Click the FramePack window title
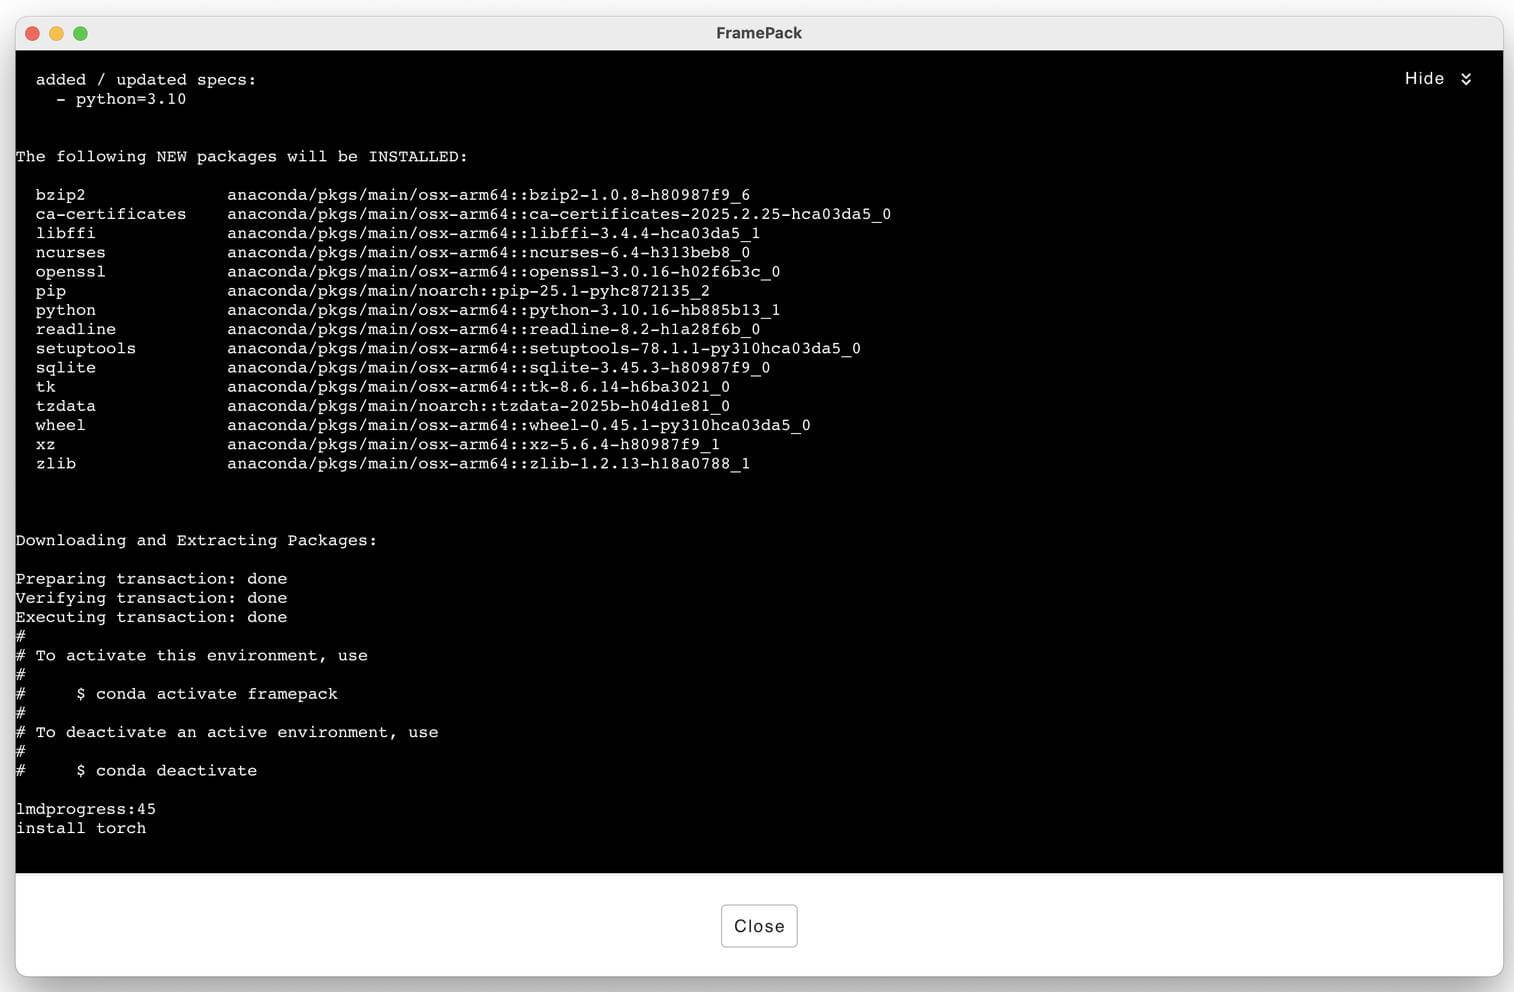This screenshot has height=992, width=1514. pos(759,33)
